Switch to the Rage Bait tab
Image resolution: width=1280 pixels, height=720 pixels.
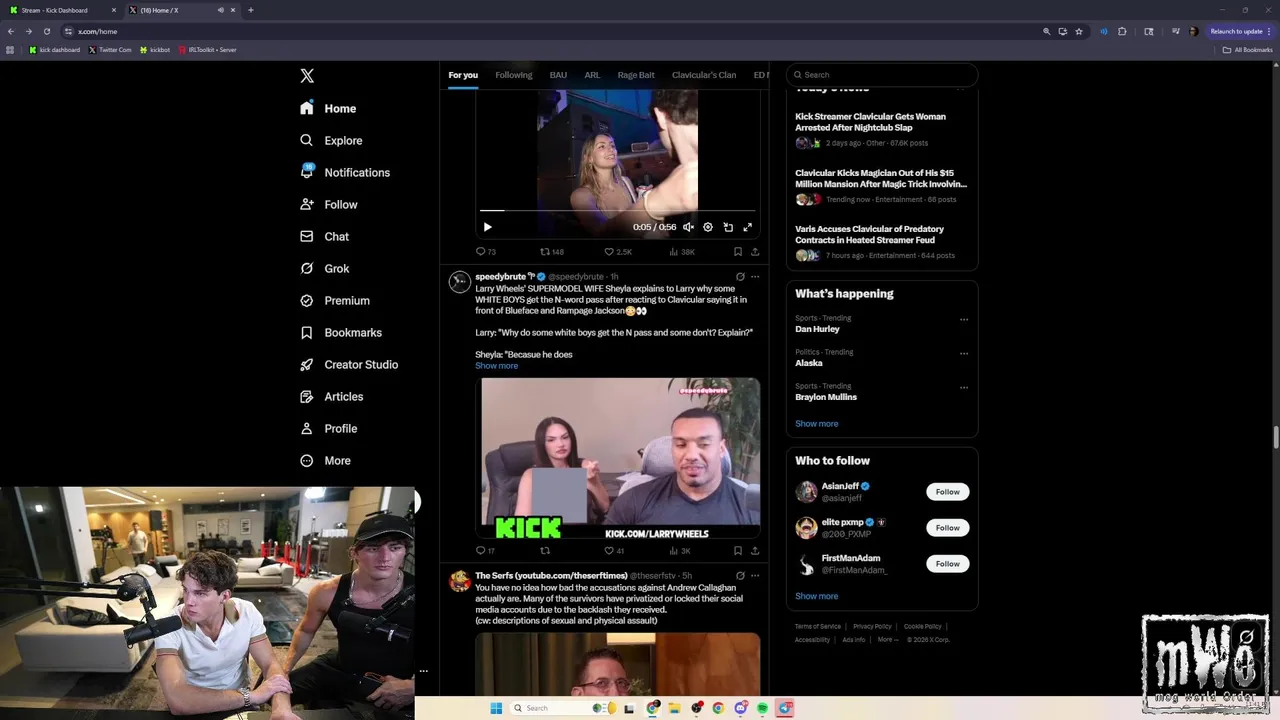pyautogui.click(x=636, y=75)
